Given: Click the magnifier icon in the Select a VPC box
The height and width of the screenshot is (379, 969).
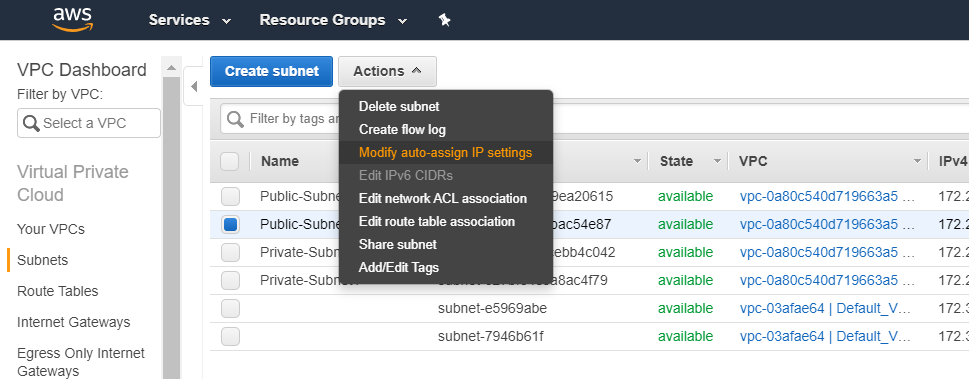Looking at the screenshot, I should coord(31,123).
